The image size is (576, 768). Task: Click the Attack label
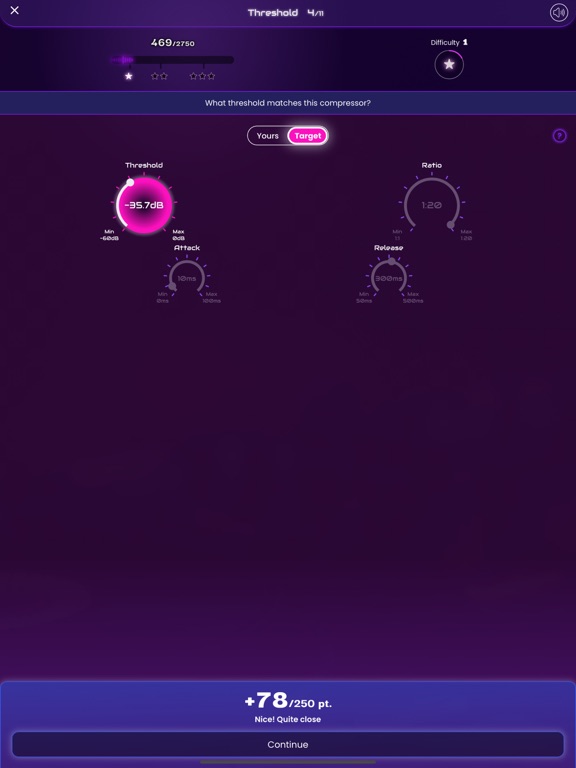tap(187, 248)
